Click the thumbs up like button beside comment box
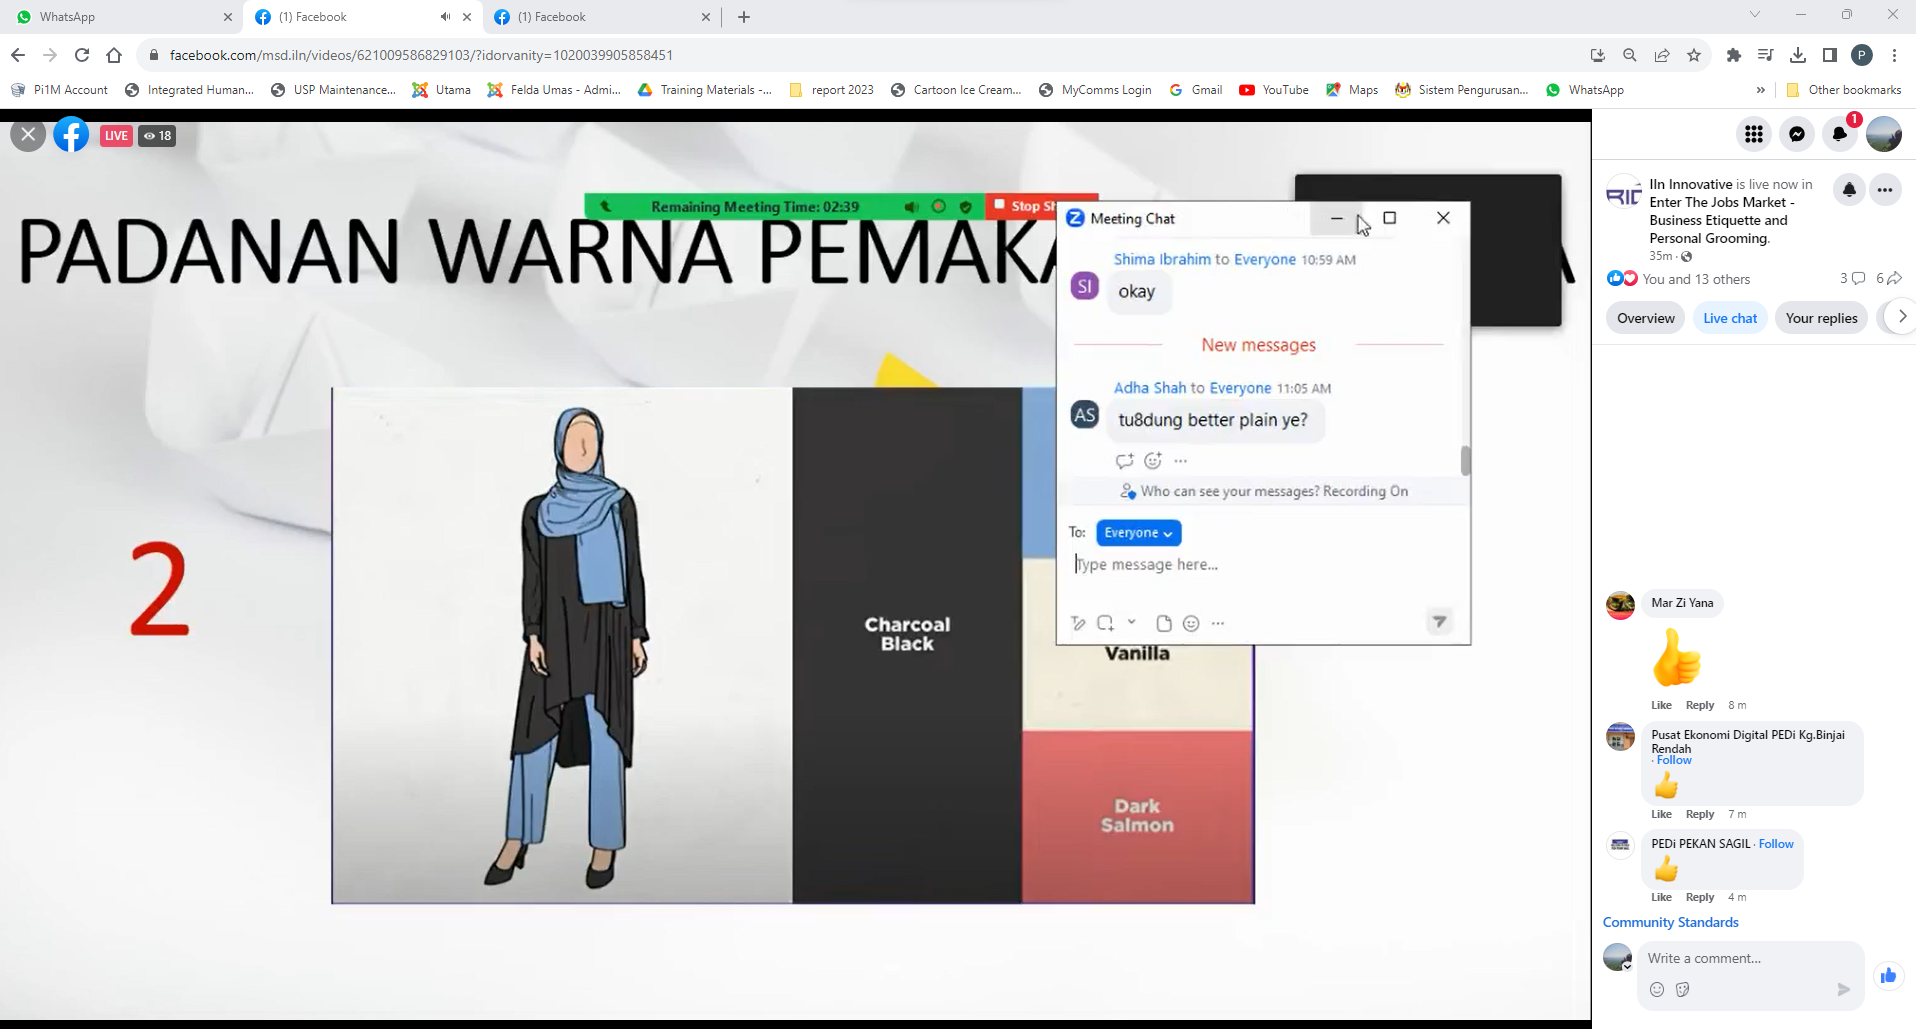The image size is (1916, 1029). pos(1887,975)
